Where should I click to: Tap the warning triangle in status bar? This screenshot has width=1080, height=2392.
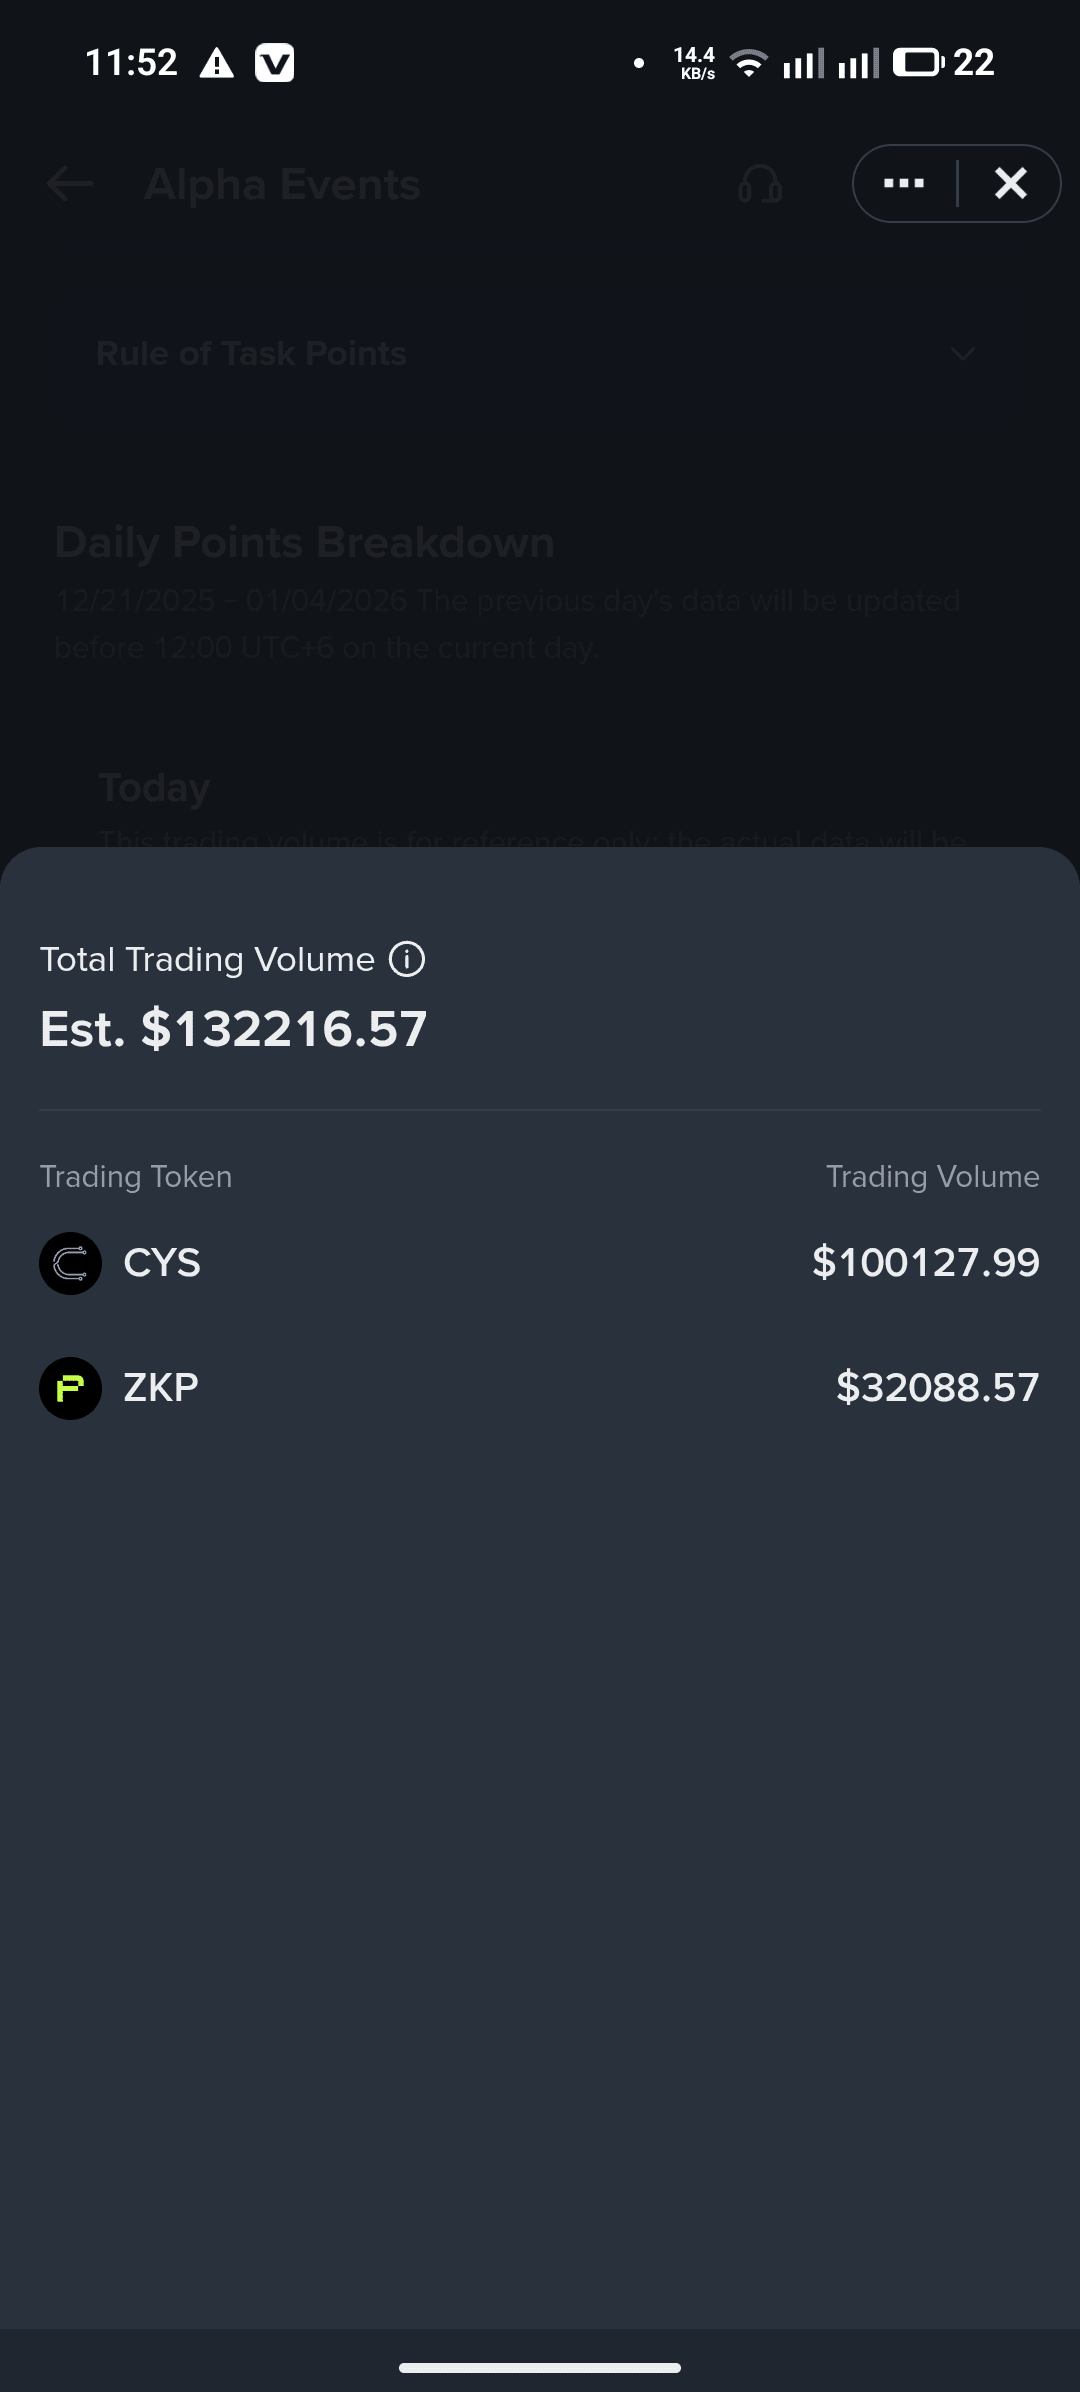pos(216,63)
